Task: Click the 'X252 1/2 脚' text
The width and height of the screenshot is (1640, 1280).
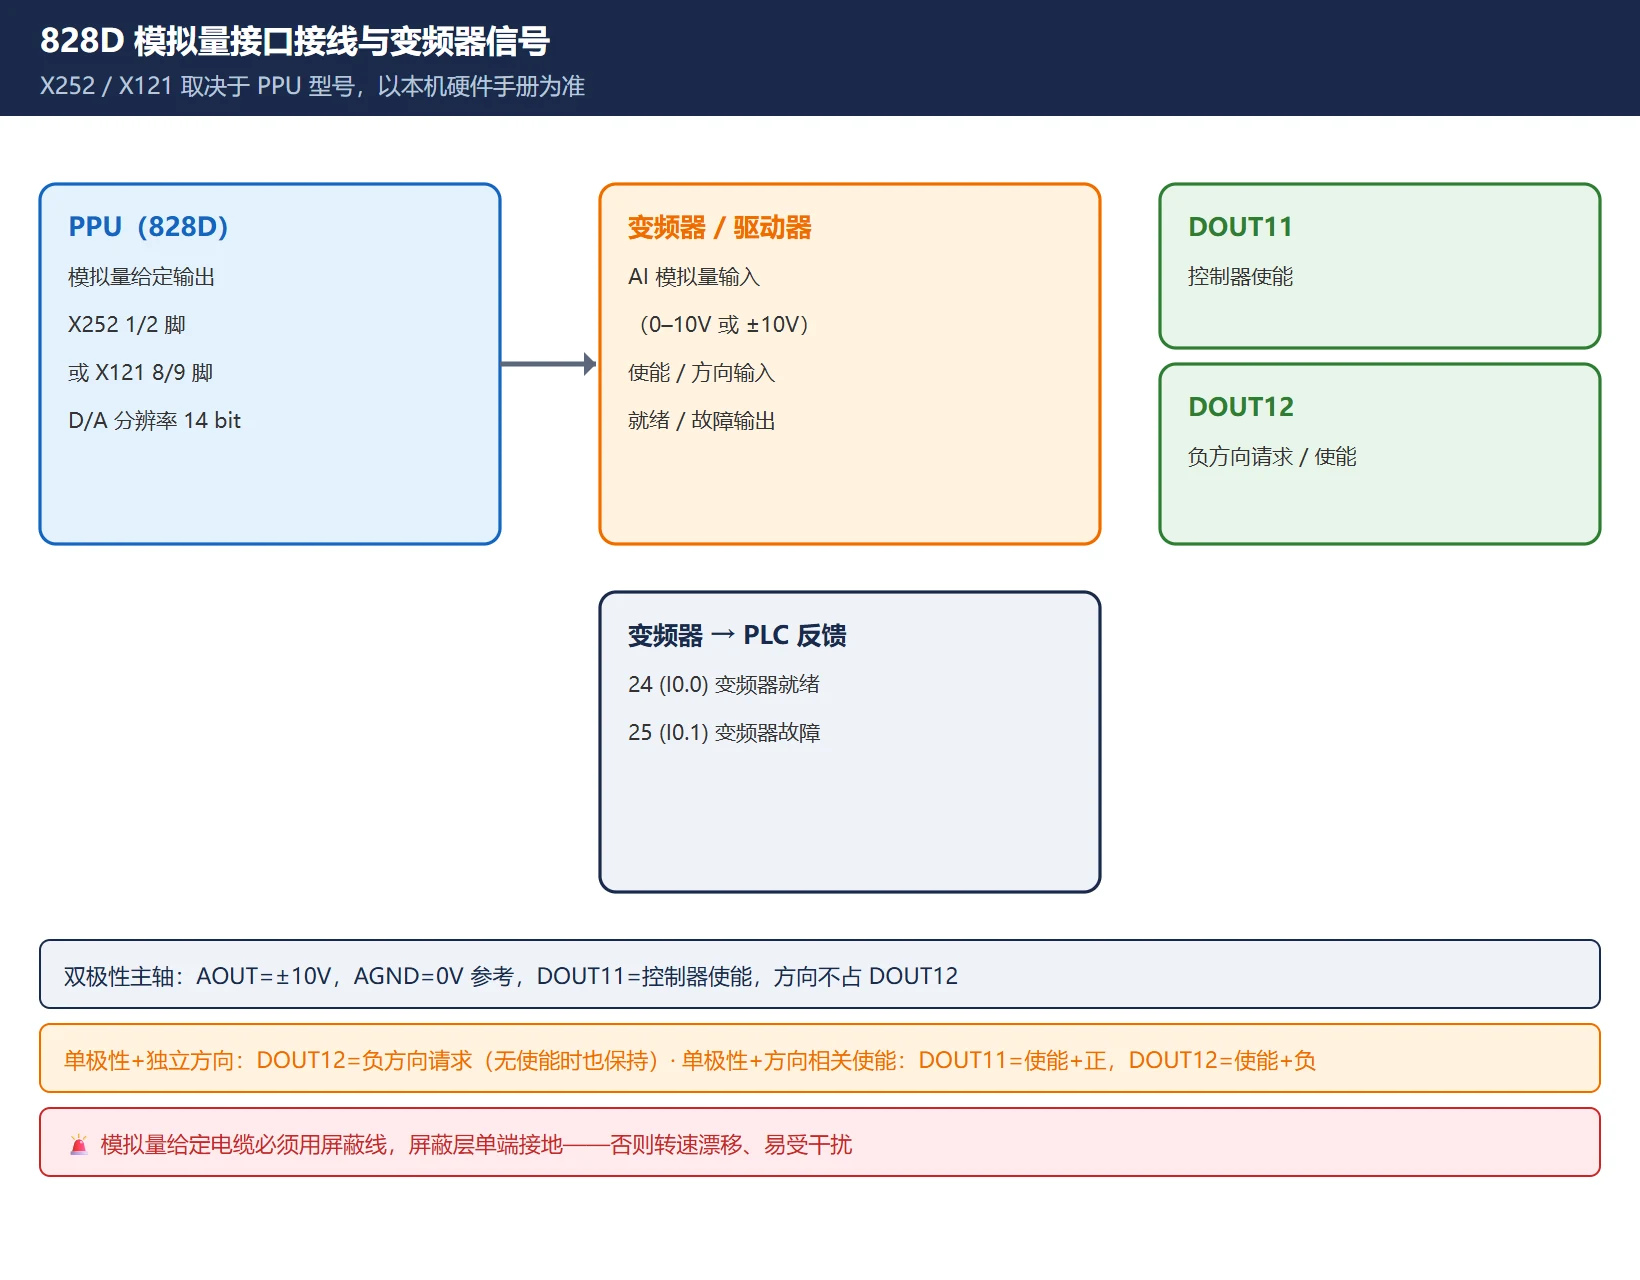Action: (x=127, y=325)
